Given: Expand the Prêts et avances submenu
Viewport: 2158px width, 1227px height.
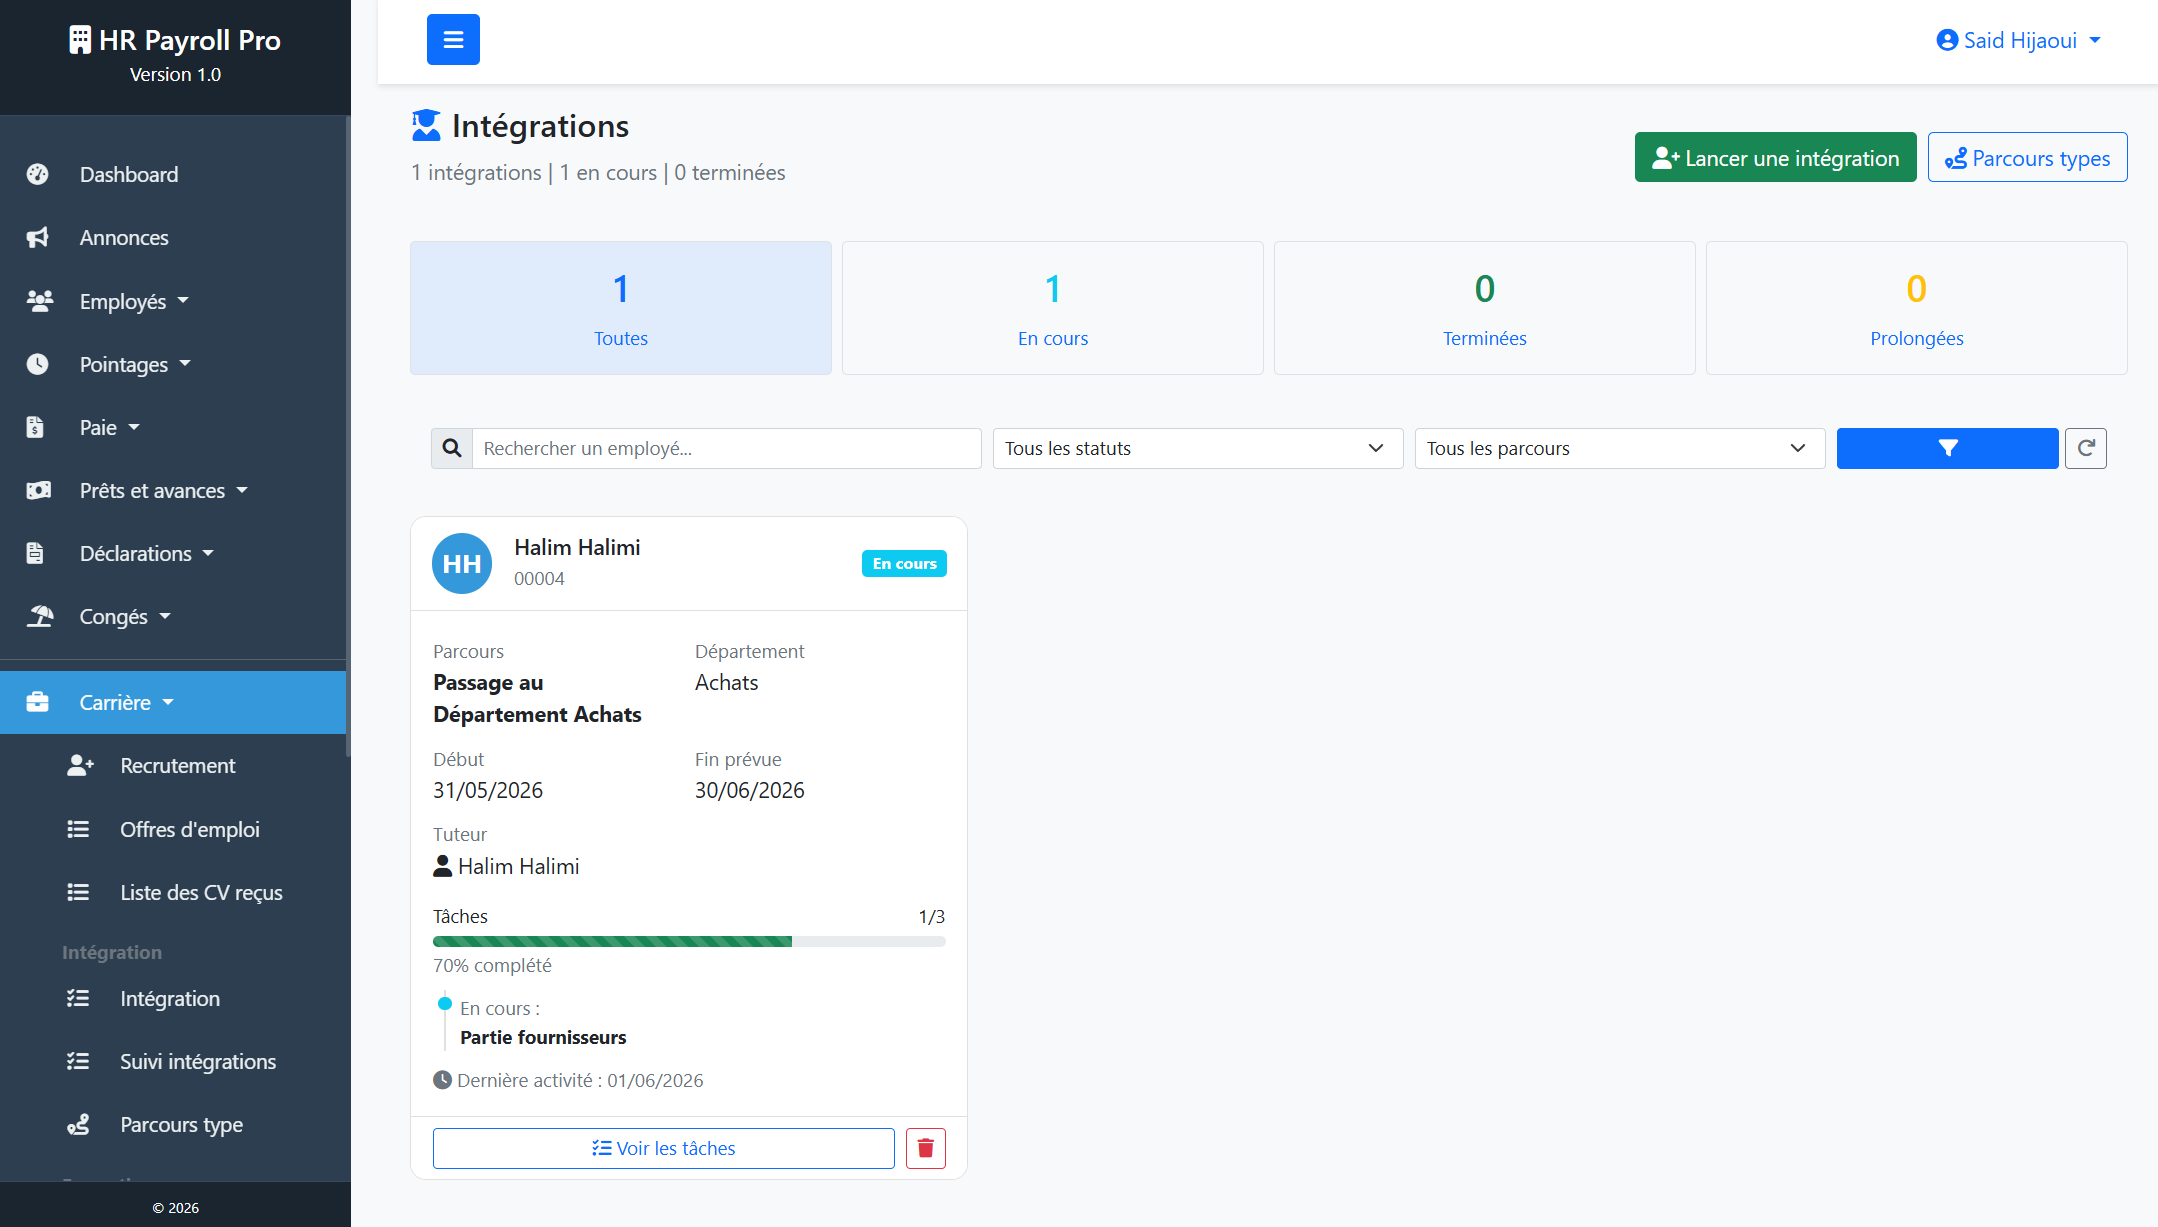Looking at the screenshot, I should [173, 490].
